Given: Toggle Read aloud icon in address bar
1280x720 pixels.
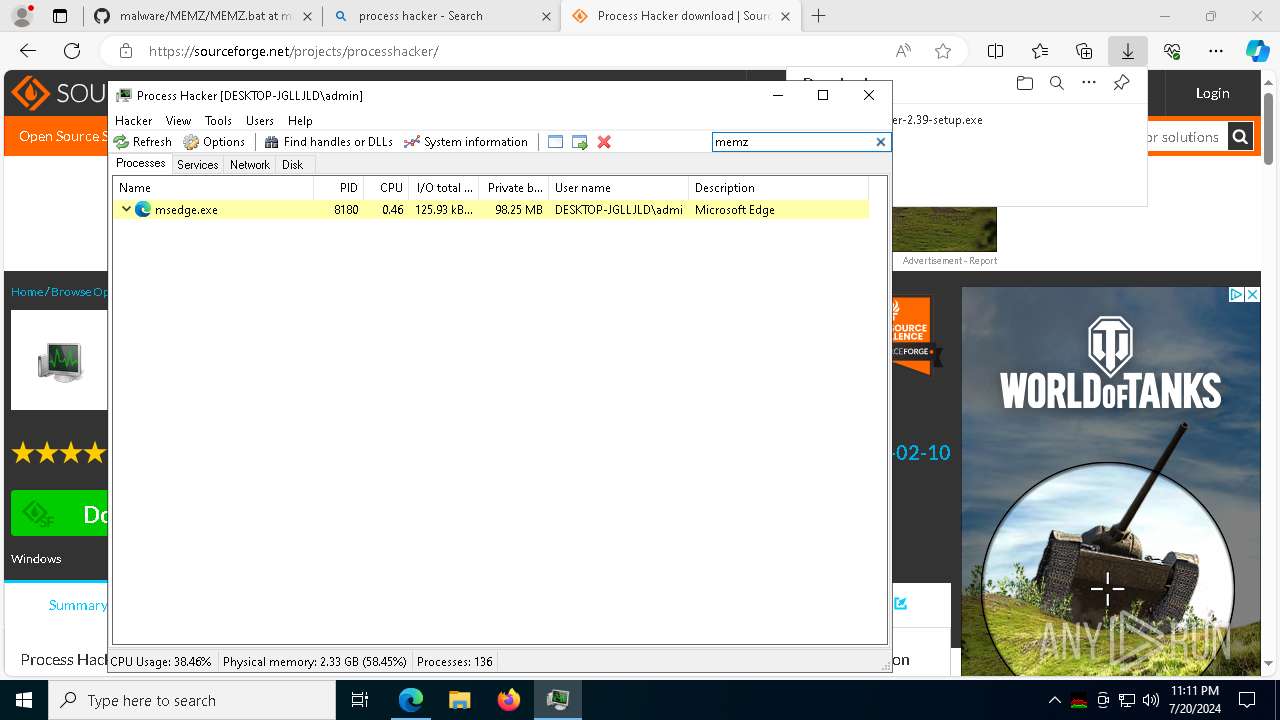Looking at the screenshot, I should 903,51.
